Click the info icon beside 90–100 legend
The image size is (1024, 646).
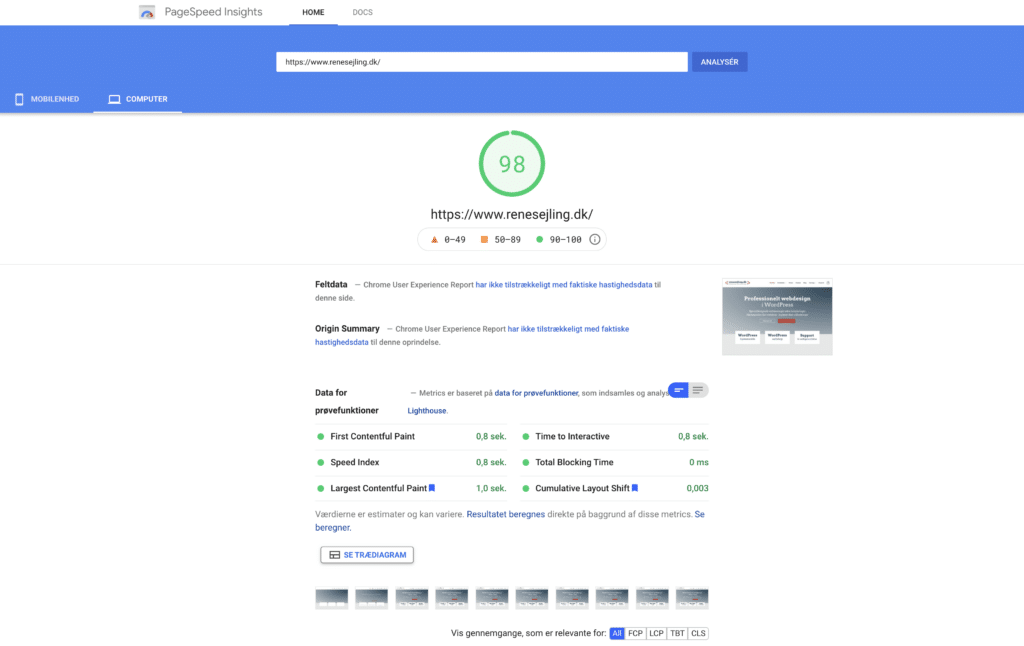click(x=595, y=240)
